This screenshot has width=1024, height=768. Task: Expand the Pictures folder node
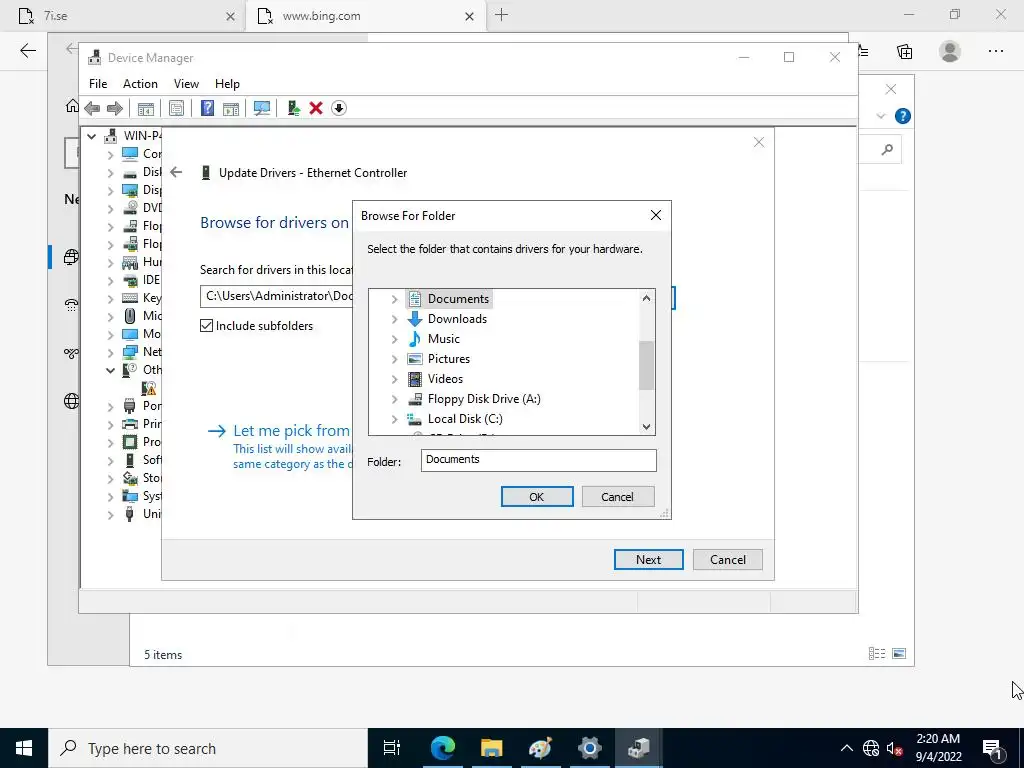[x=394, y=359]
